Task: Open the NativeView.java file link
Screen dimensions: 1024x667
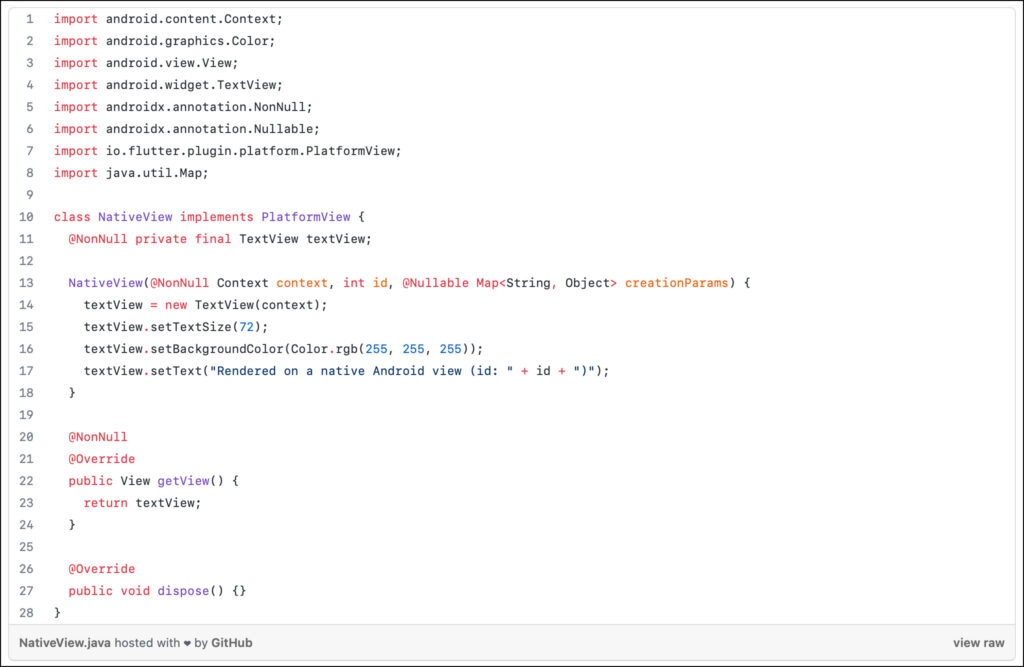Action: click(64, 643)
